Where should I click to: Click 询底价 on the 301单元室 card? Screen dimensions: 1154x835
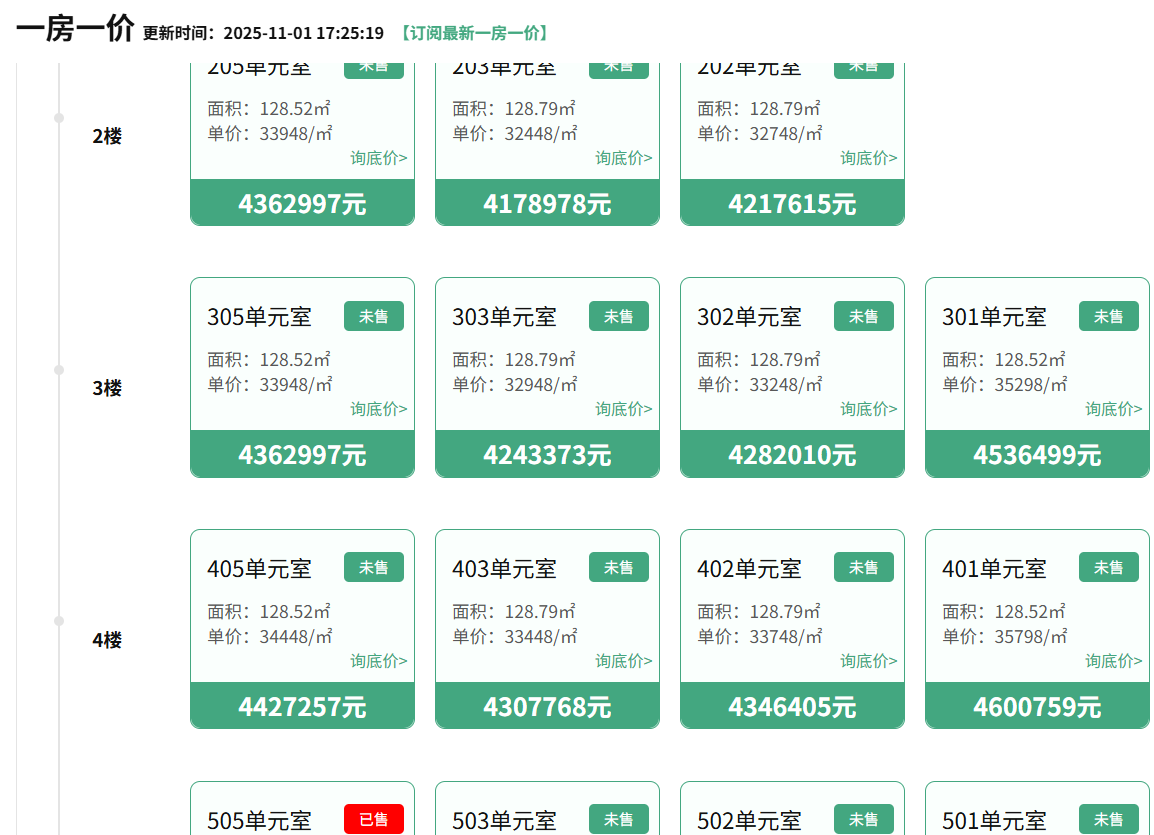(1113, 409)
